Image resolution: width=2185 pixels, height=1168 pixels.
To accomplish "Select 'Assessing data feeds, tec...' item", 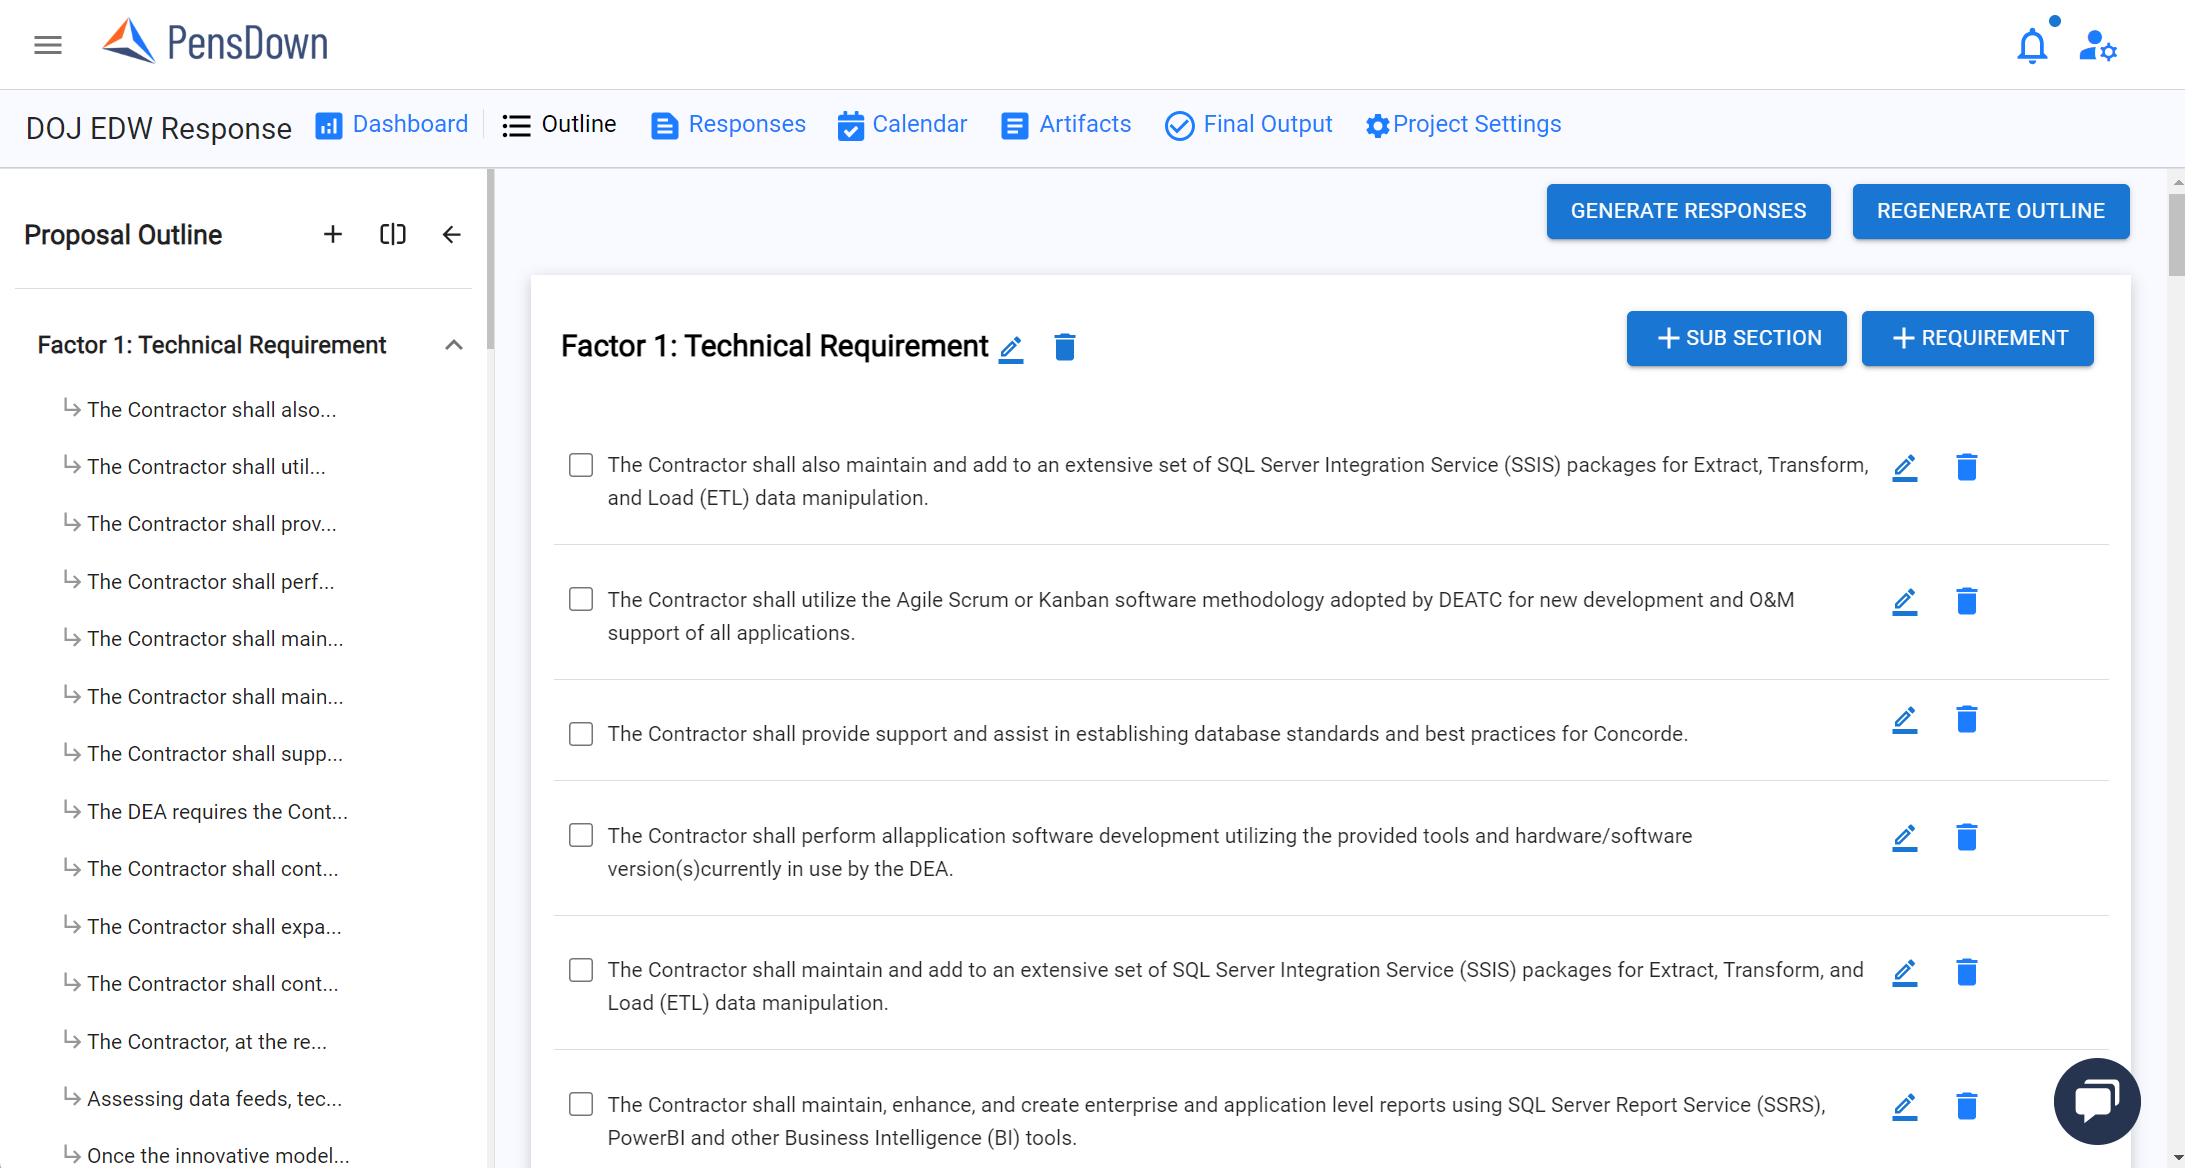I will click(x=214, y=1099).
